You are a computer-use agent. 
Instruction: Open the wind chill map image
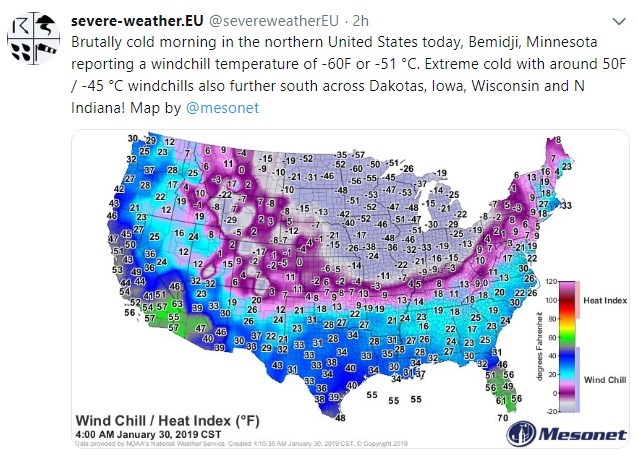click(x=350, y=289)
